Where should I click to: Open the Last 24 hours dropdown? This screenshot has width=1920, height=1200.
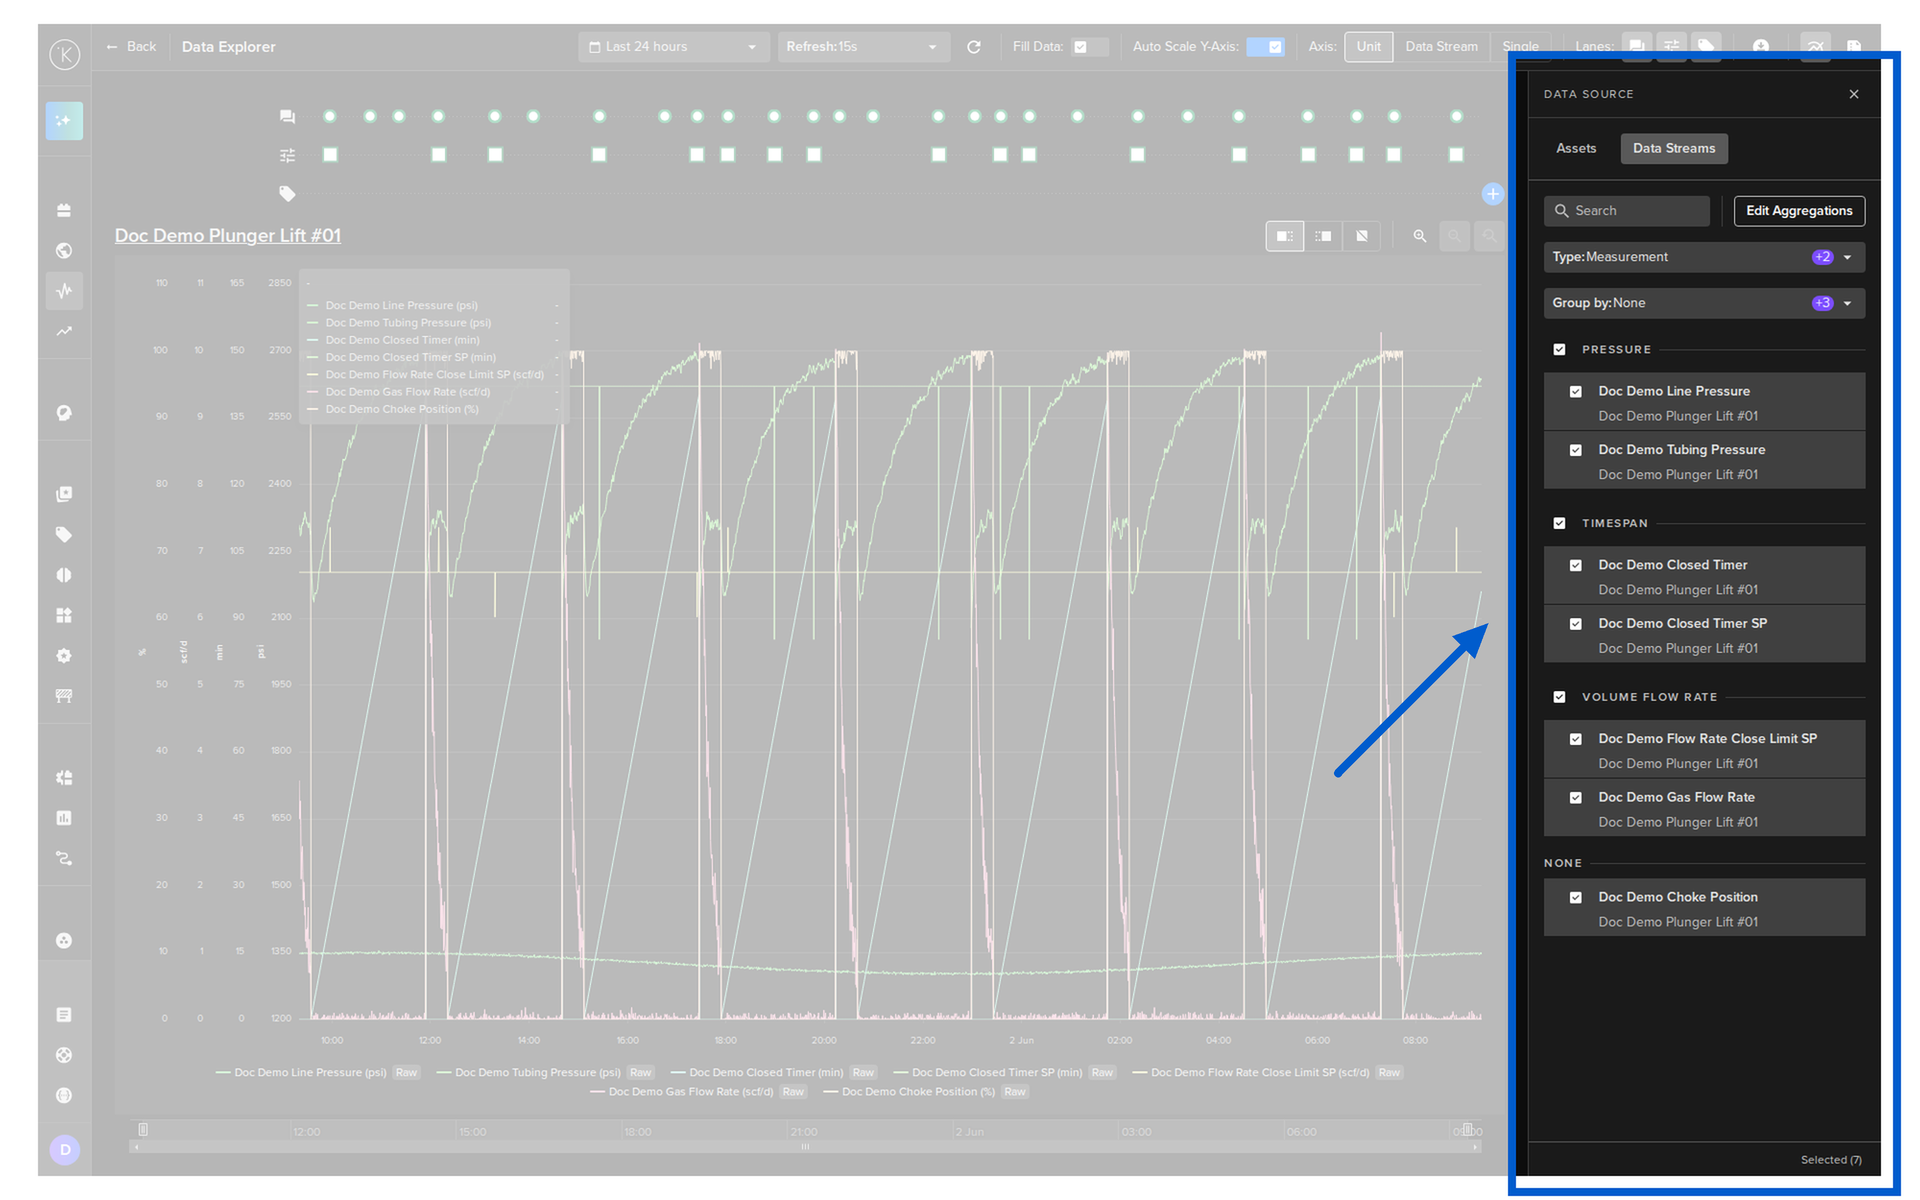[x=673, y=47]
